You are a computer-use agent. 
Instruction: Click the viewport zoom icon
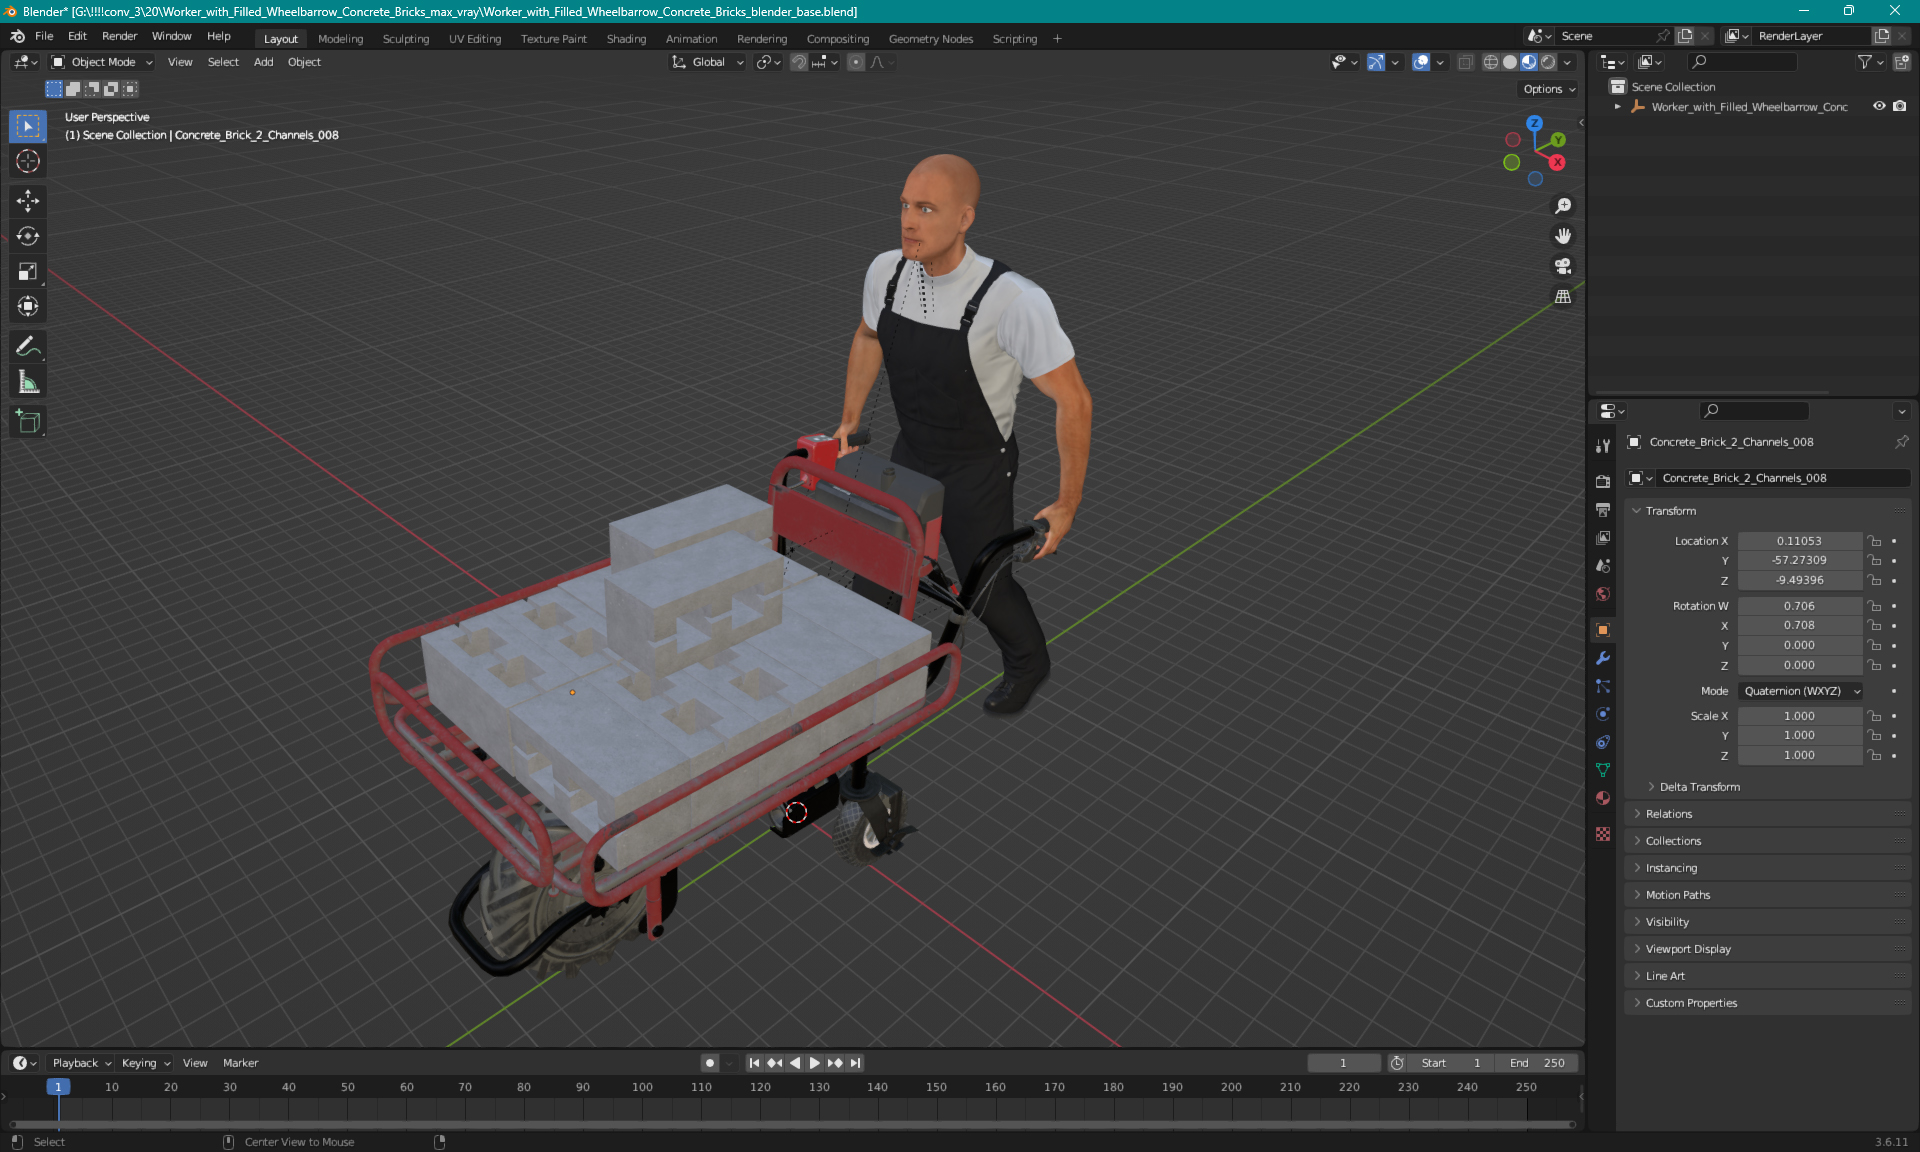click(1562, 206)
